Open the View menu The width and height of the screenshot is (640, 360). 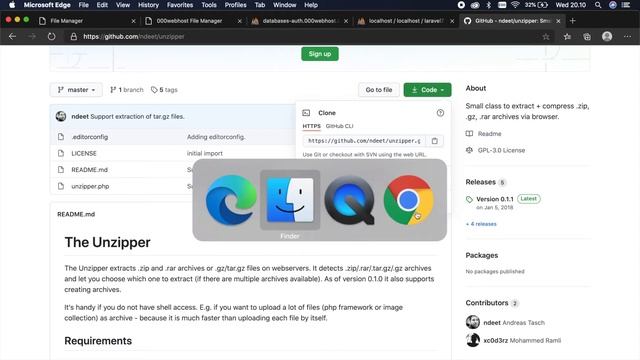(122, 5)
